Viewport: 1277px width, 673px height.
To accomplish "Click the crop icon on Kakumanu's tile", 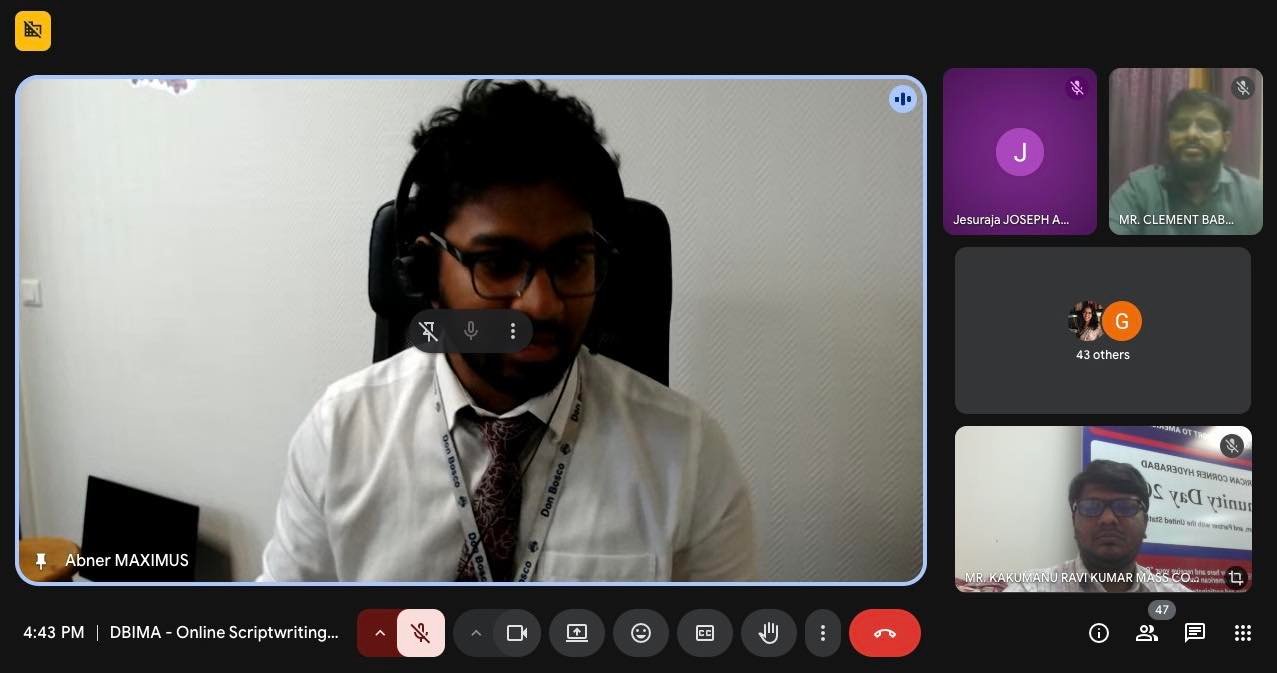I will [1236, 577].
